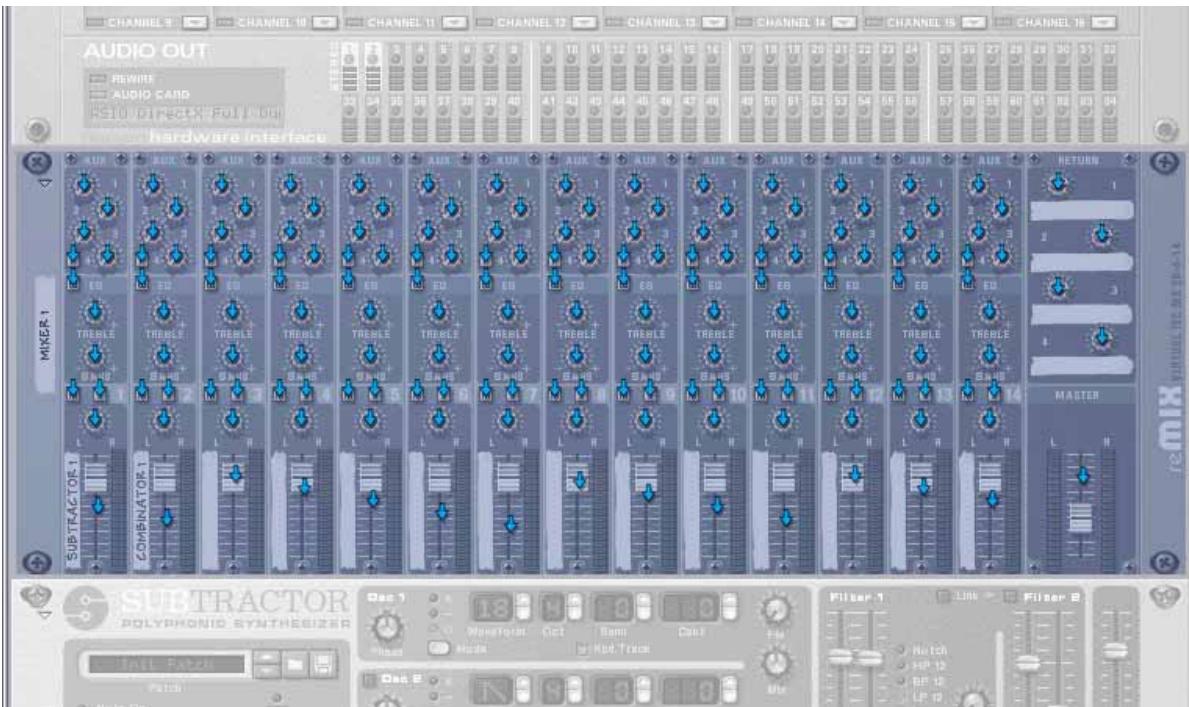The image size is (1189, 707).
Task: Click the Osc 1 Mode button
Action: click(x=438, y=649)
